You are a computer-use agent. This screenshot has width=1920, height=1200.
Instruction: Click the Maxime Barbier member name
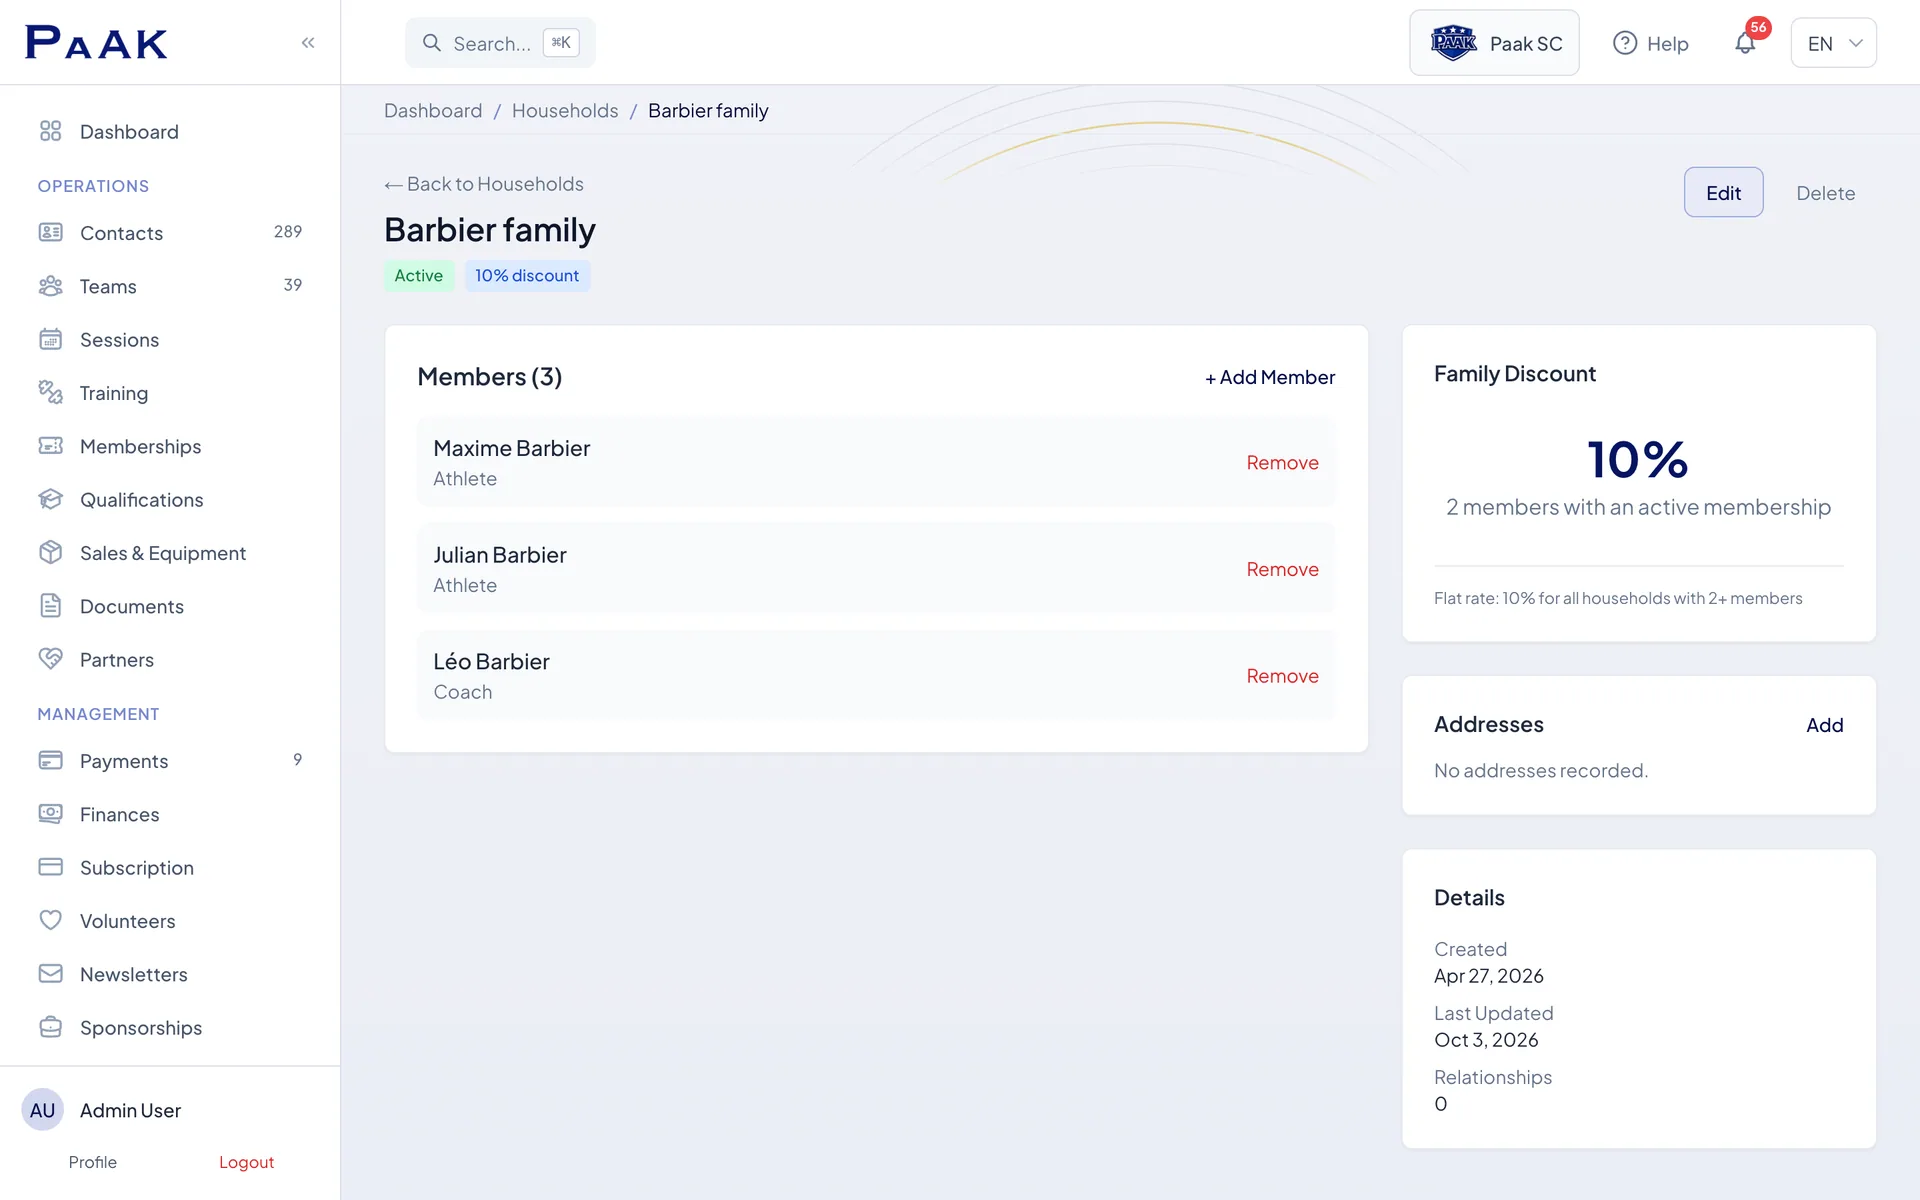tap(511, 448)
